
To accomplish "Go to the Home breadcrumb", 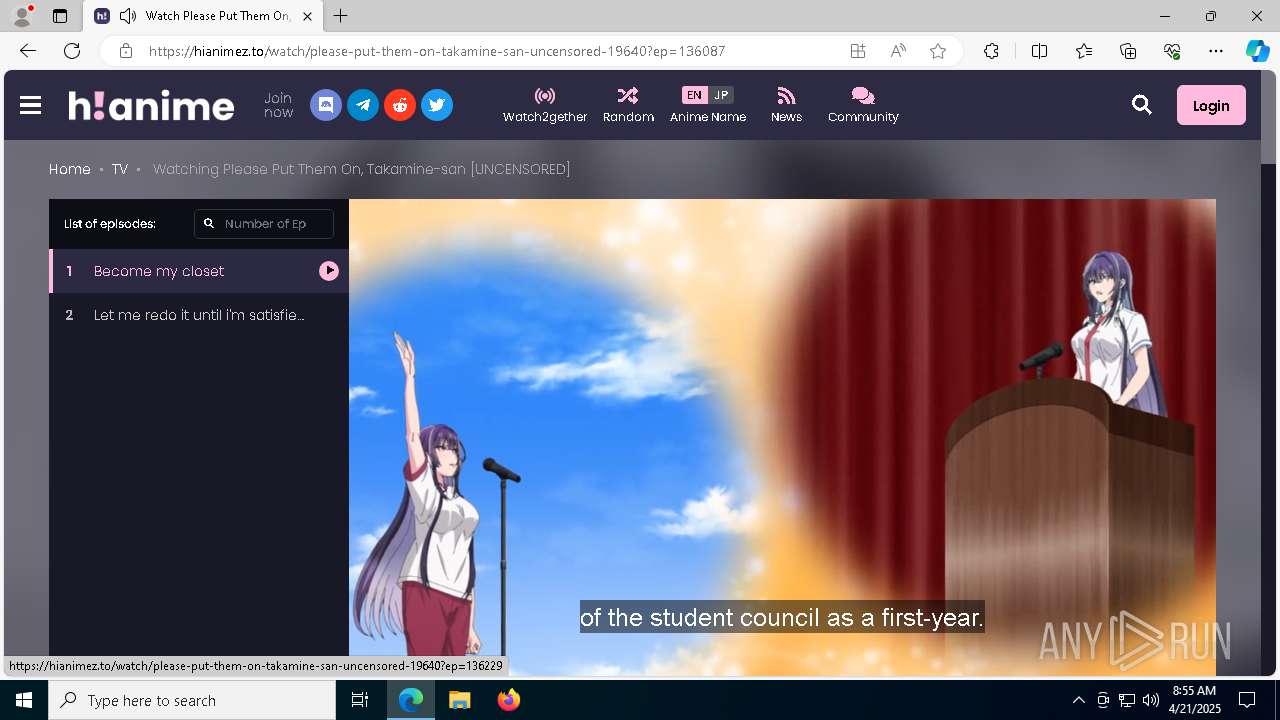I will click(x=70, y=169).
